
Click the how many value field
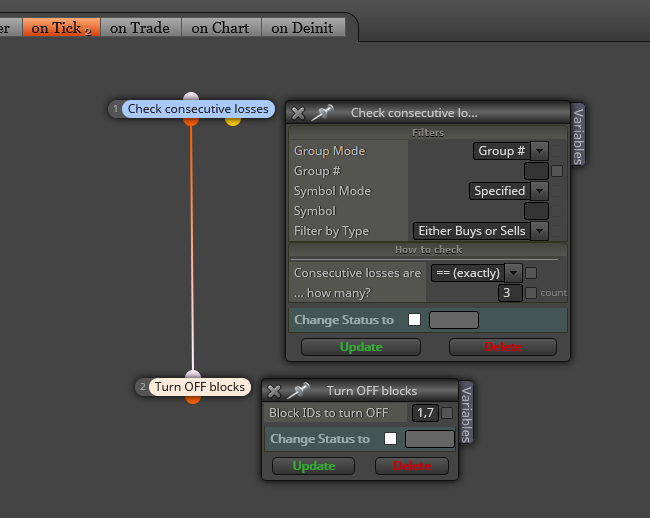click(x=510, y=293)
